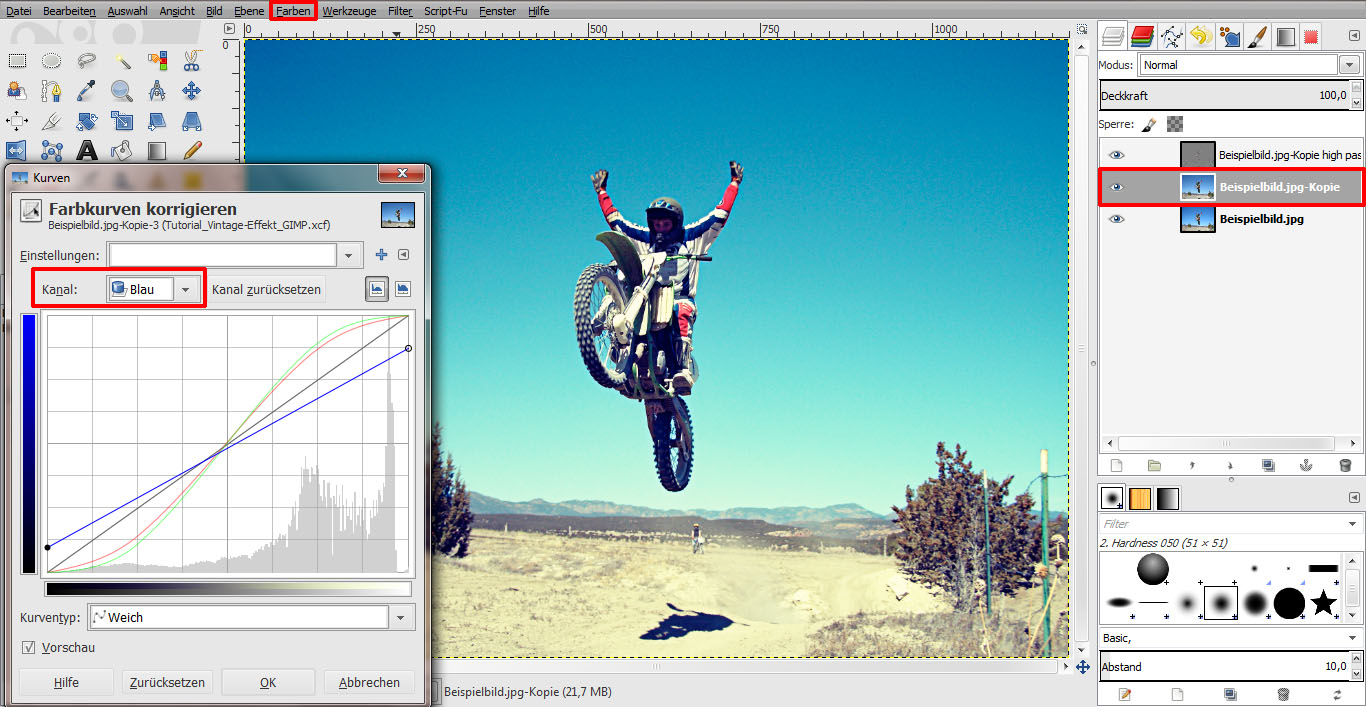Pick the Color Picker eyedropper tool
This screenshot has width=1366, height=707.
[85, 91]
